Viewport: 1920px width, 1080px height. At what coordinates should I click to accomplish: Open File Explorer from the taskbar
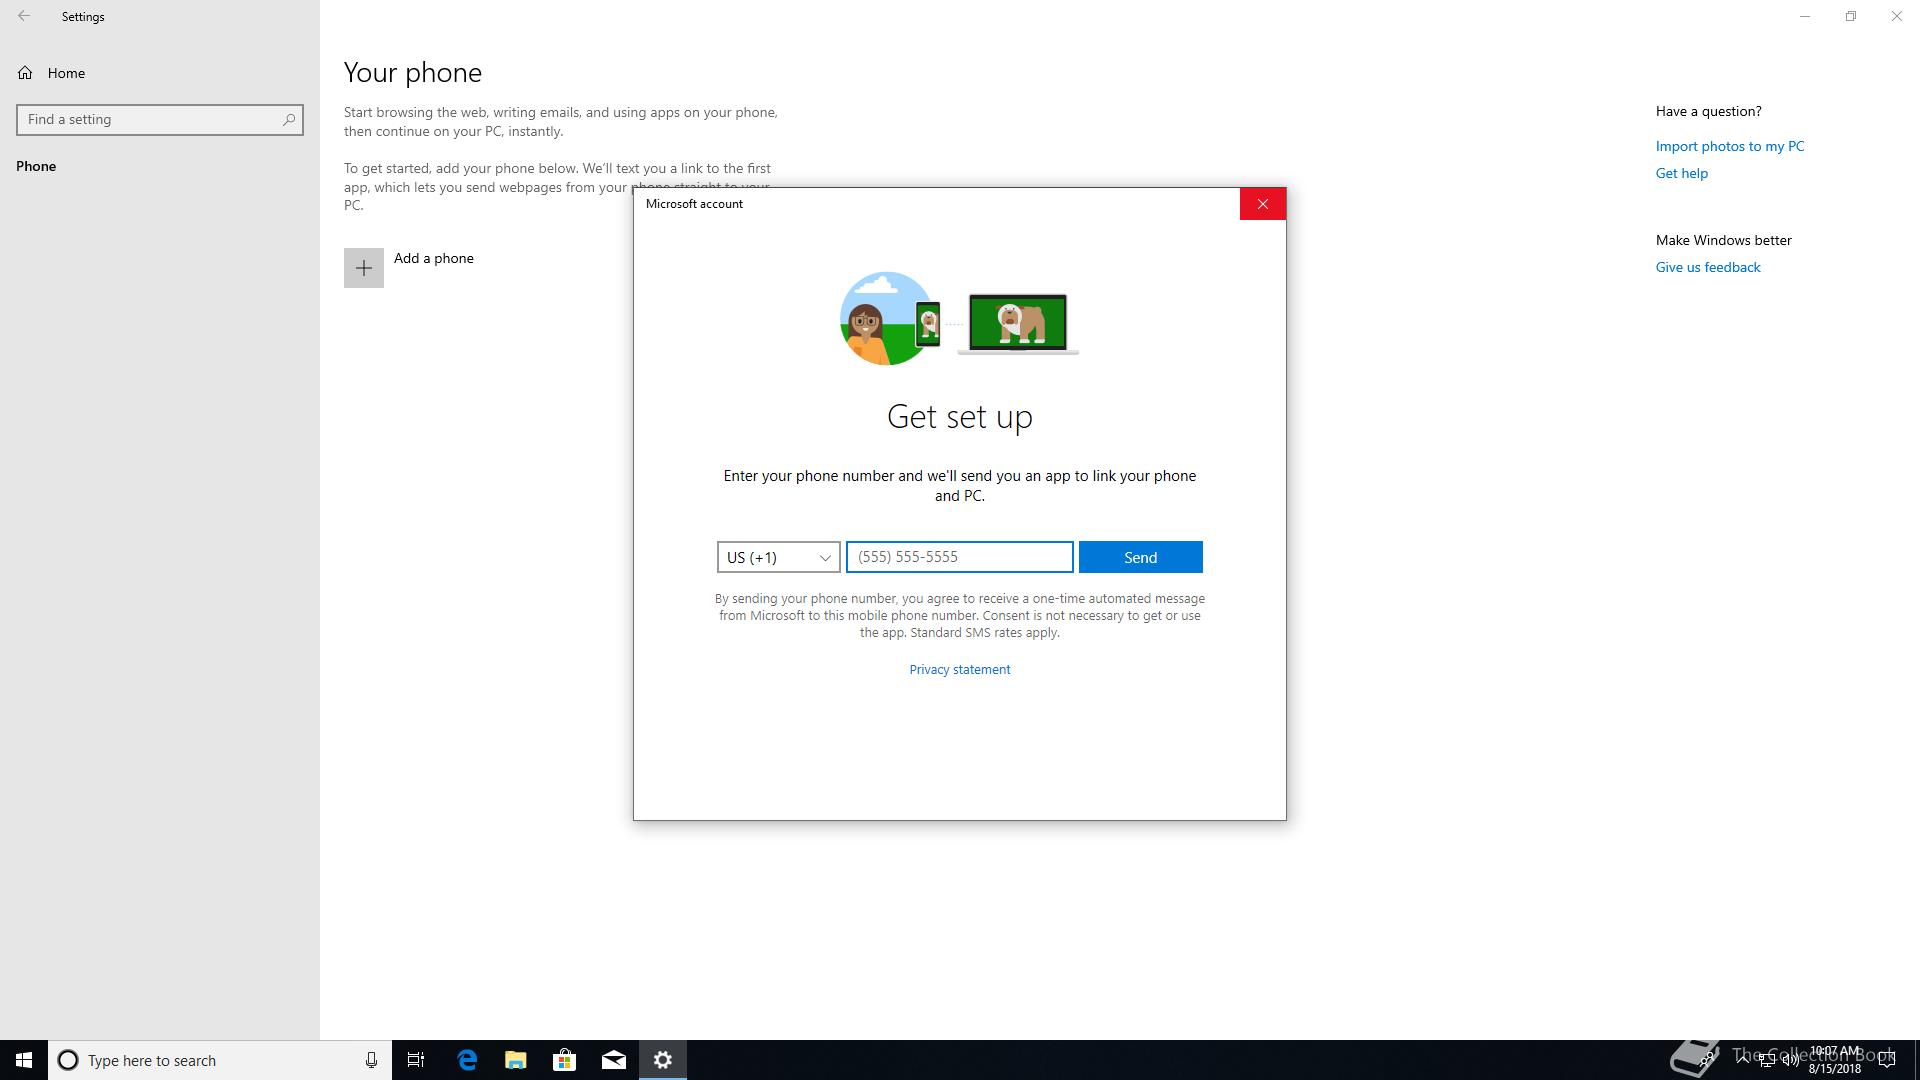(x=516, y=1060)
